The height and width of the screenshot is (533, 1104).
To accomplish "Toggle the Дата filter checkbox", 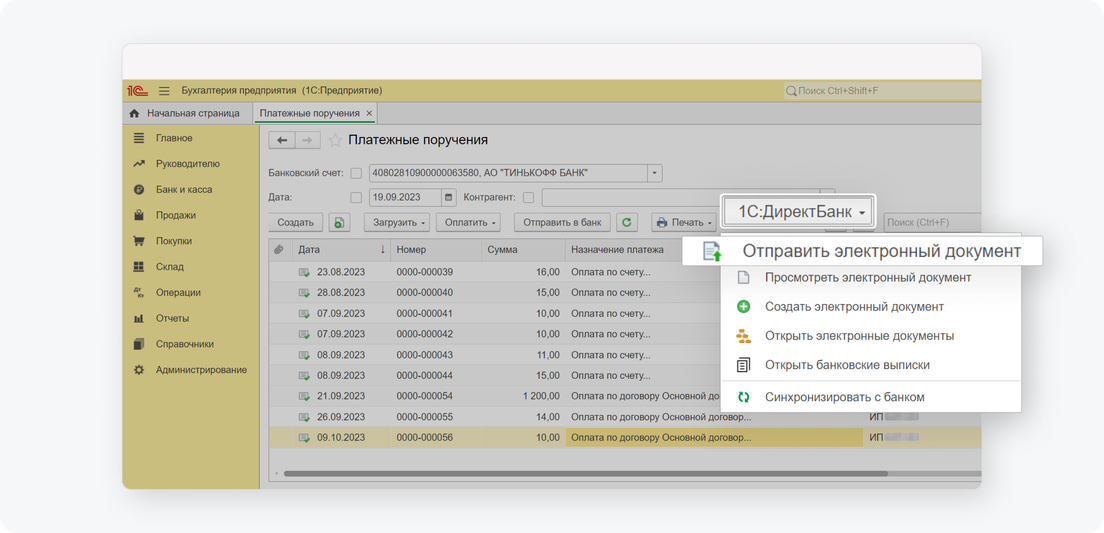I will pos(356,197).
